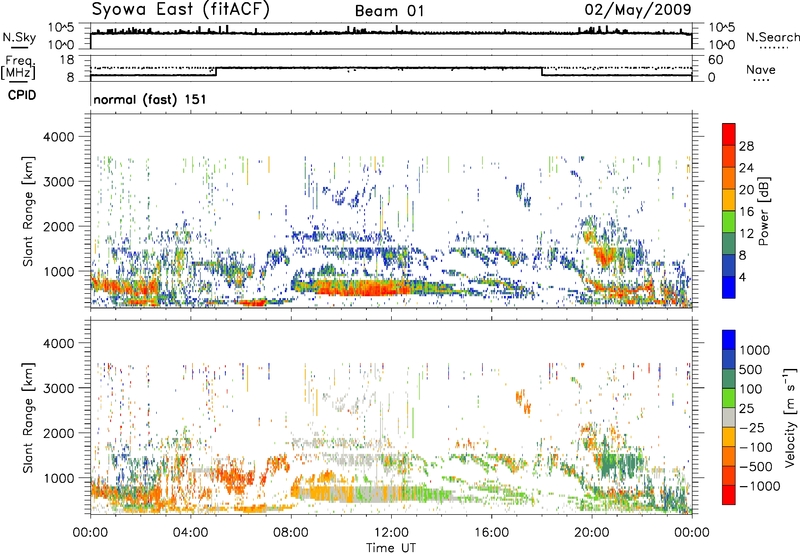Click the '-1000' label on the velocity colorbar
Image resolution: width=800 pixels, height=554 pixels.
pos(760,486)
